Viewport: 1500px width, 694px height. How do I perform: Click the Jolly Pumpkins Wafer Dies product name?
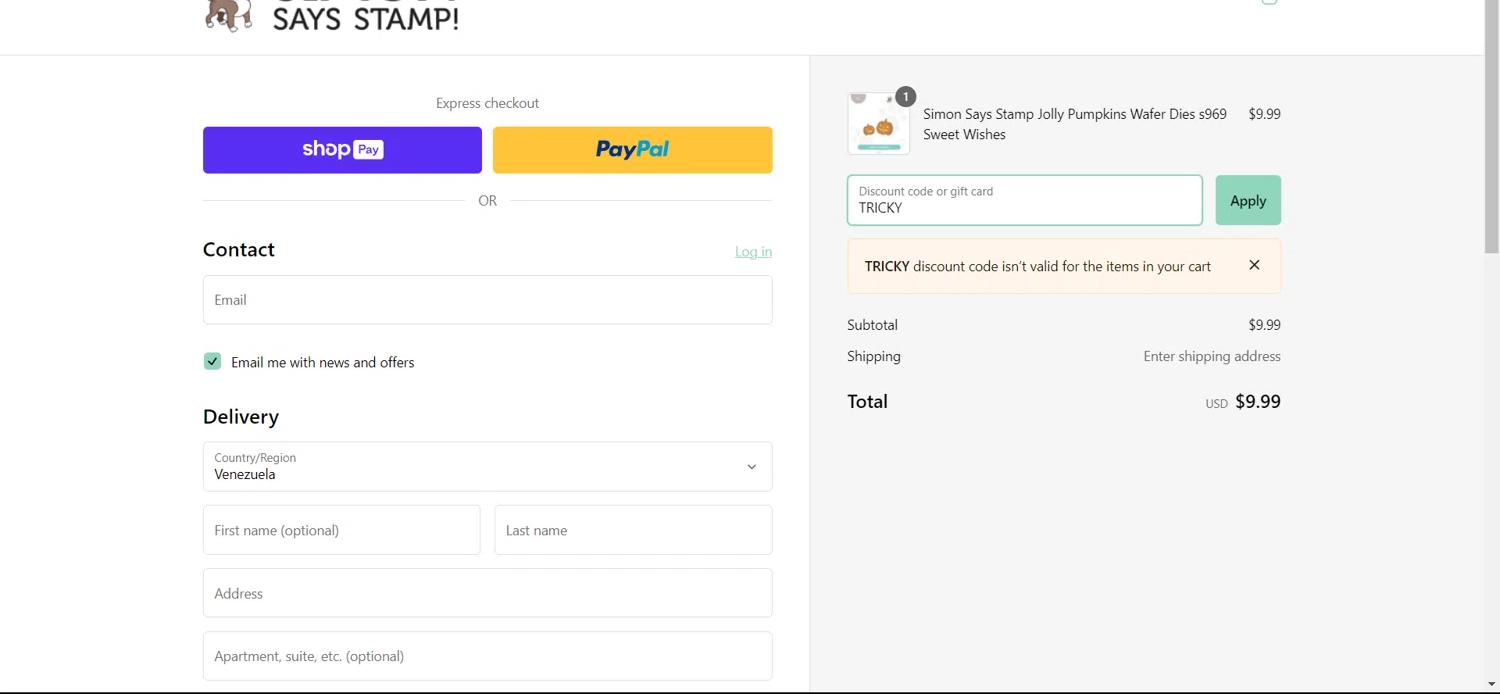(x=1075, y=124)
